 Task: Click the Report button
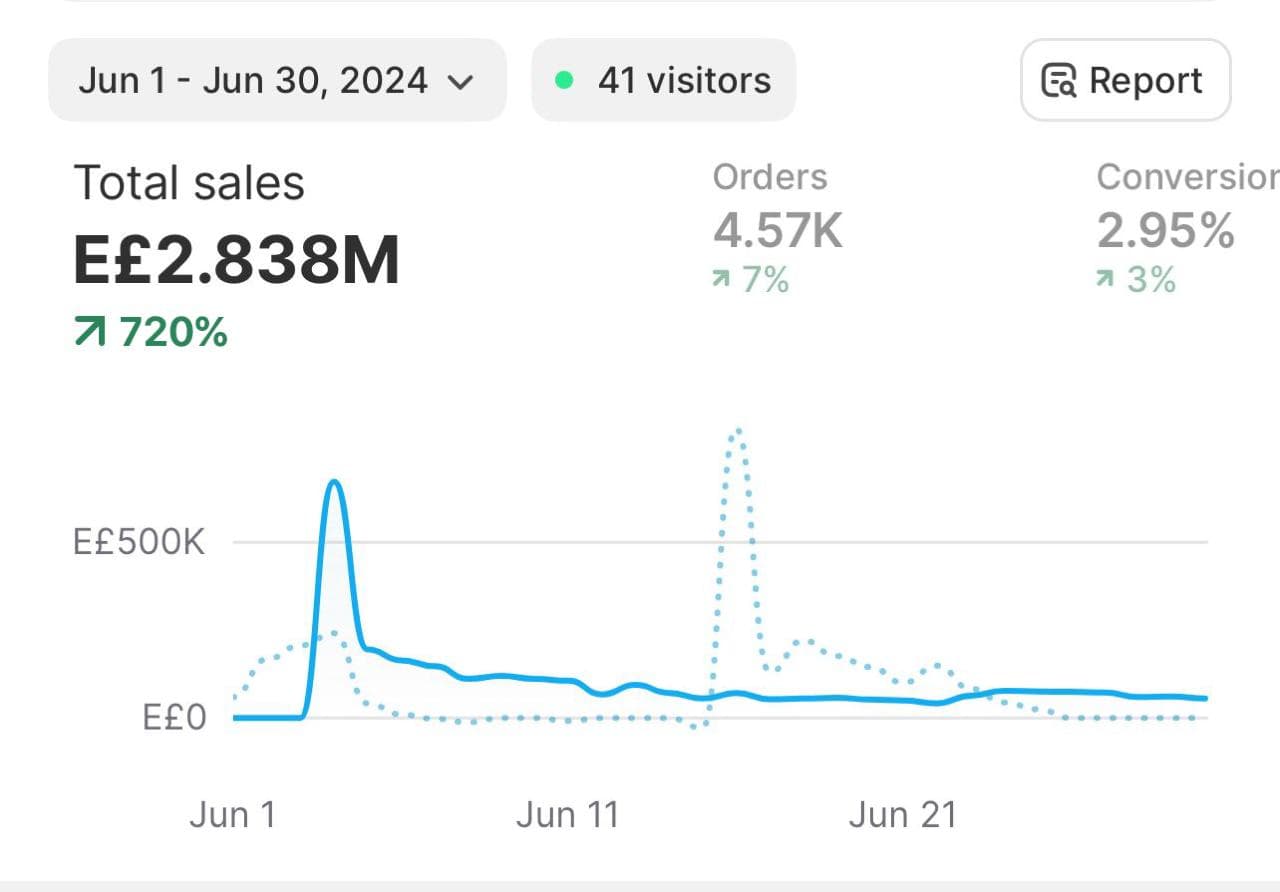[1125, 80]
